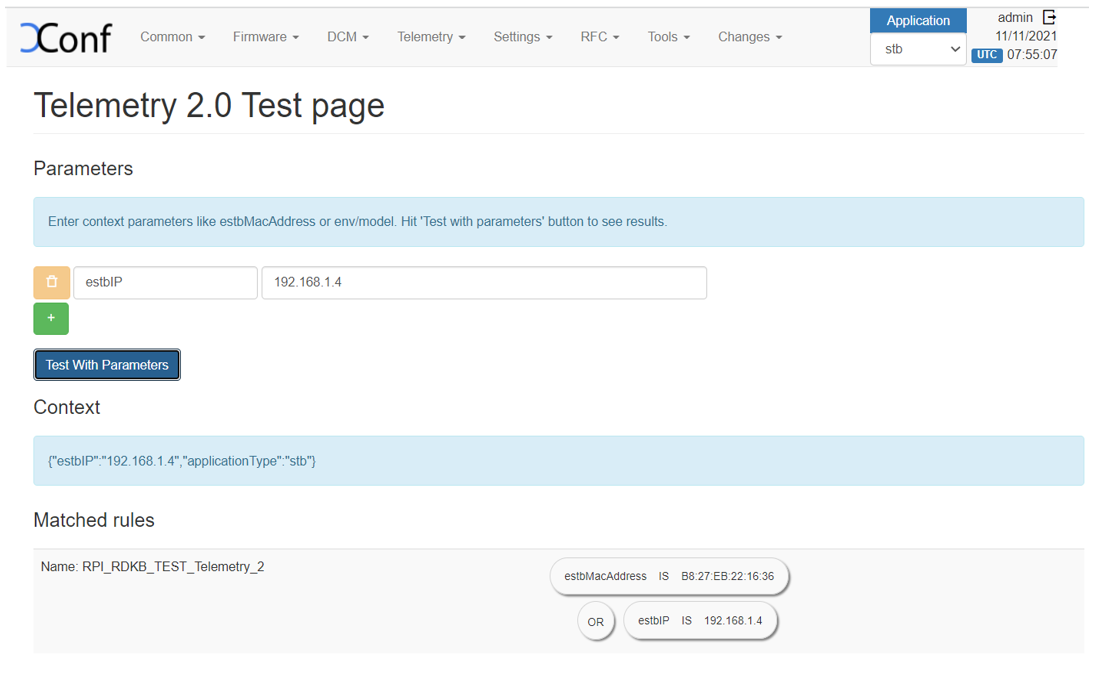Click the OR operator badge
Viewport: 1097px width, 673px height.
tap(596, 622)
